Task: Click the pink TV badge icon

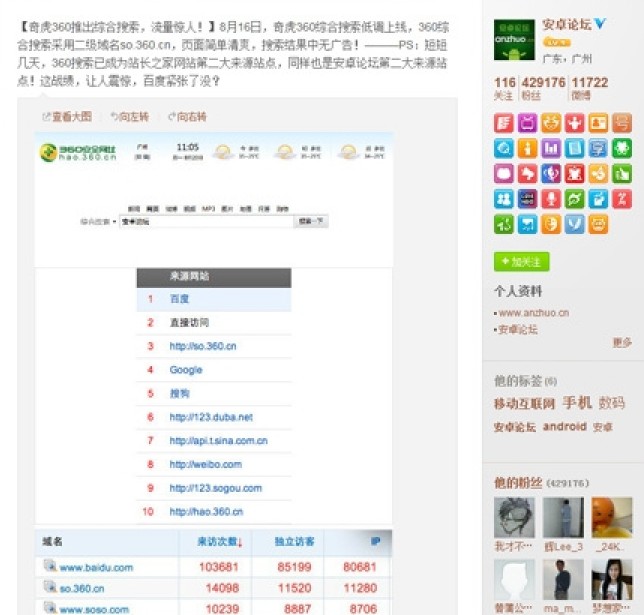Action: (x=527, y=124)
